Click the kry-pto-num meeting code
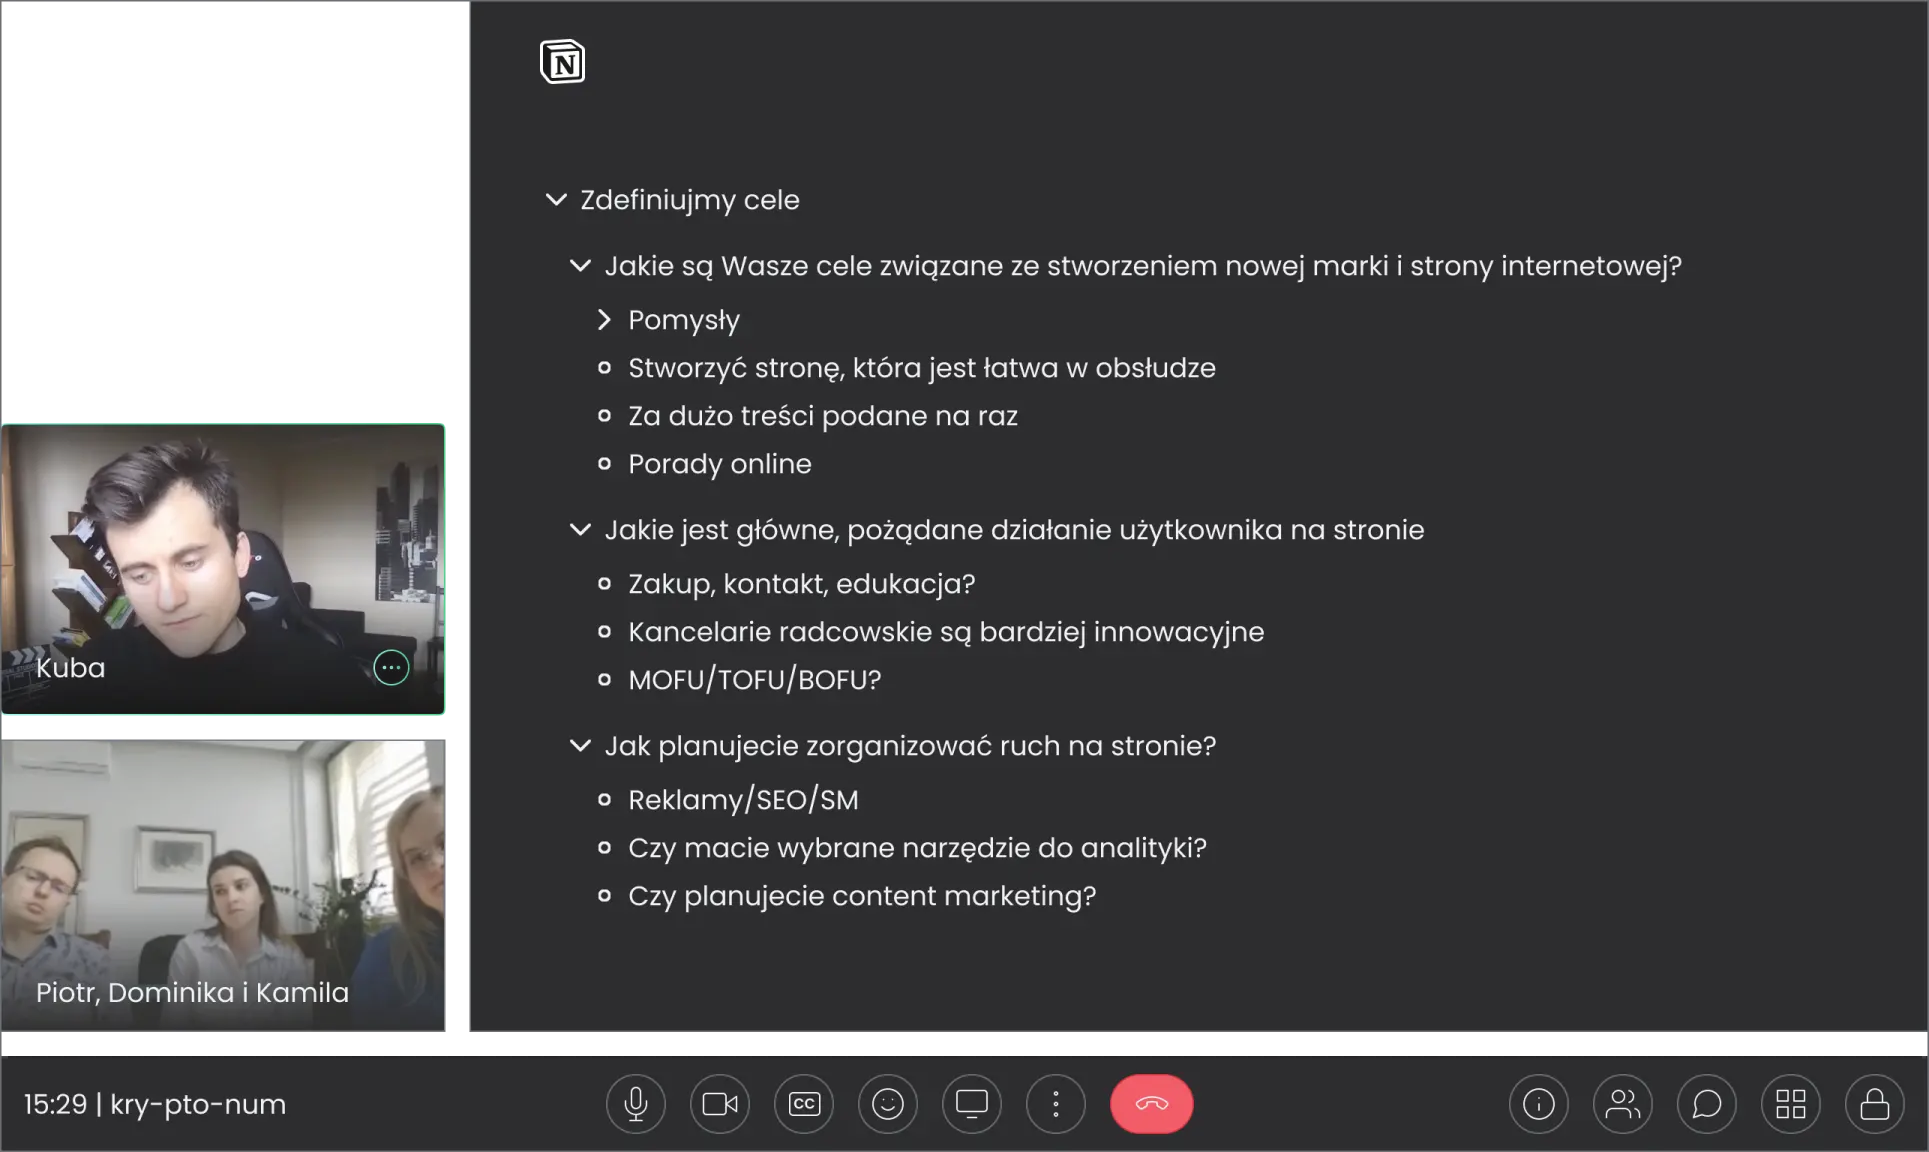 (198, 1104)
